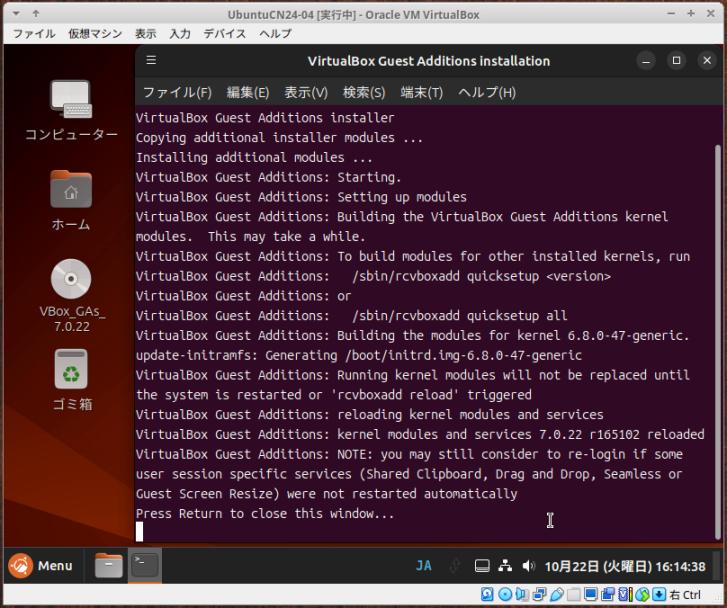Click the up-arrow title bar button

tap(36, 13)
